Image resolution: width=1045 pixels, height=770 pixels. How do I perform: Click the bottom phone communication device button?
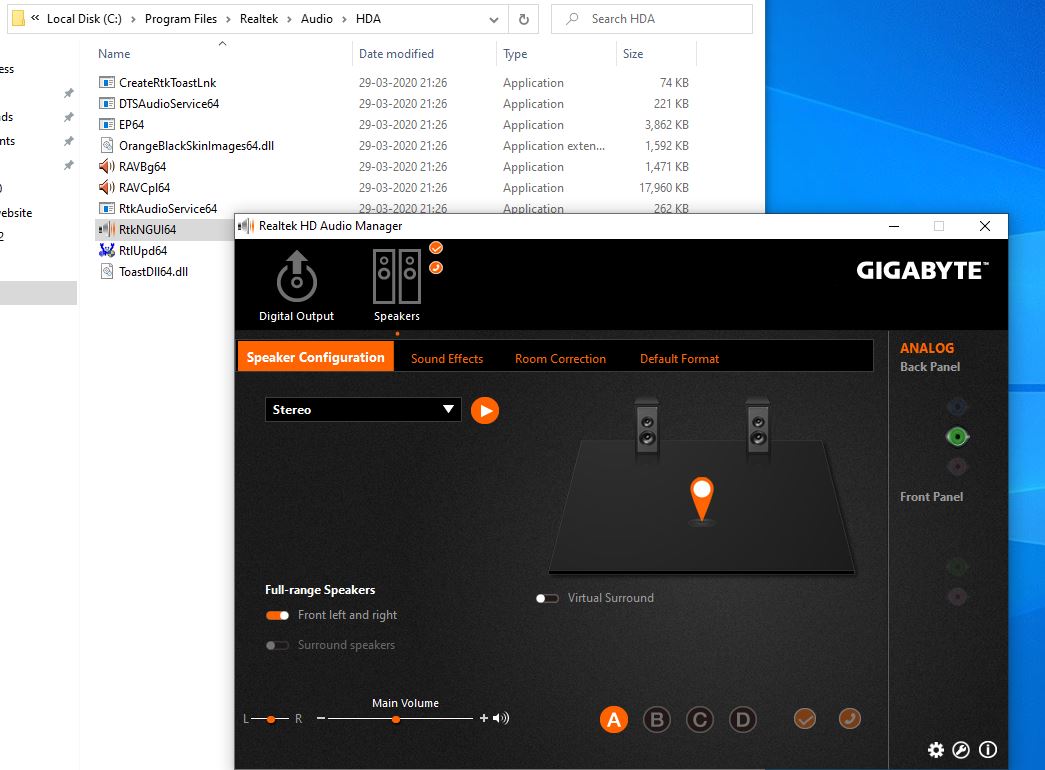850,719
